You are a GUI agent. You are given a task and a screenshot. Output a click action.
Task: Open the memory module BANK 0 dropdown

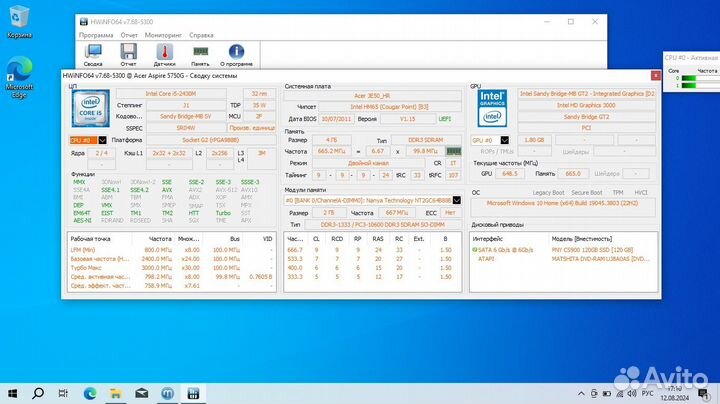click(456, 200)
